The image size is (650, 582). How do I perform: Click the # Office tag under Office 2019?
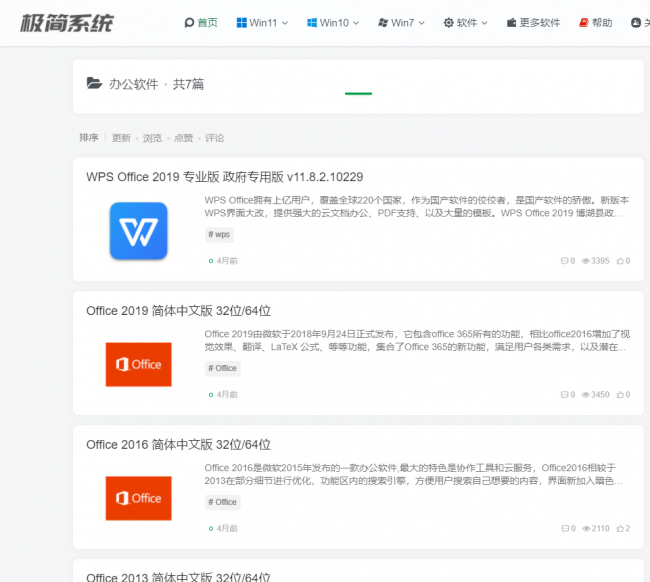223,369
